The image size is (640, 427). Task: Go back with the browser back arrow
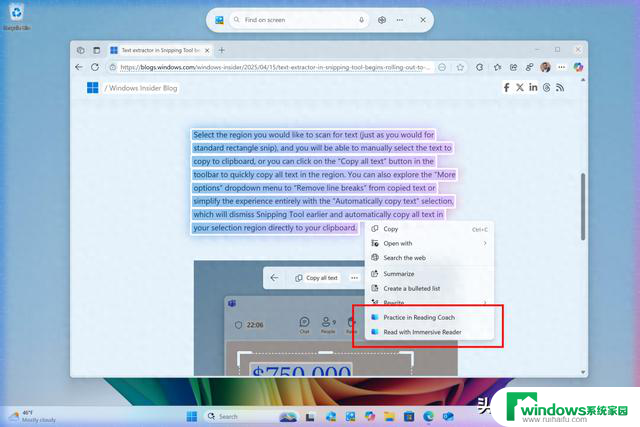point(79,67)
